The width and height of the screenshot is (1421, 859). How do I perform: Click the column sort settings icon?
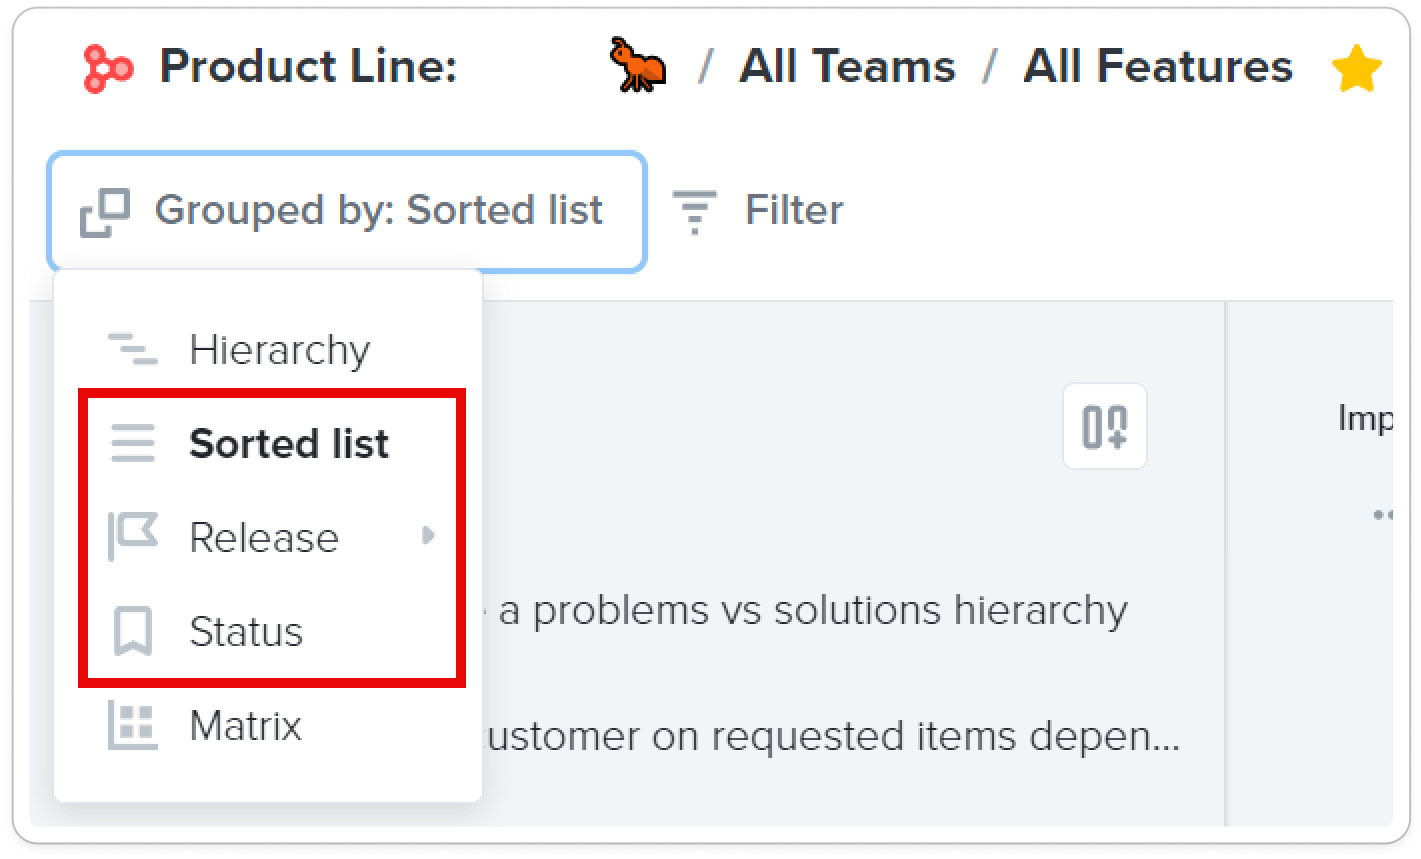pos(1104,426)
